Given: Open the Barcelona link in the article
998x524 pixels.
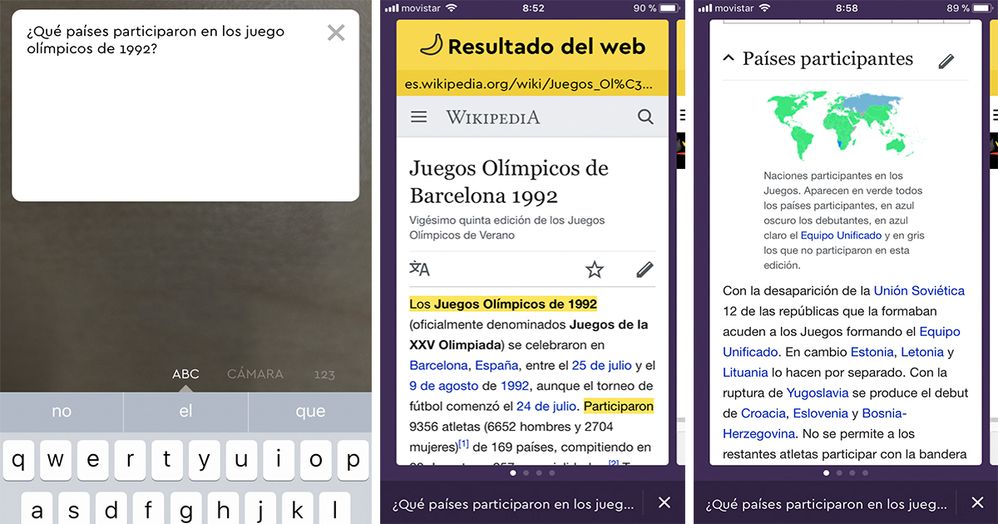Looking at the screenshot, I should (x=438, y=365).
